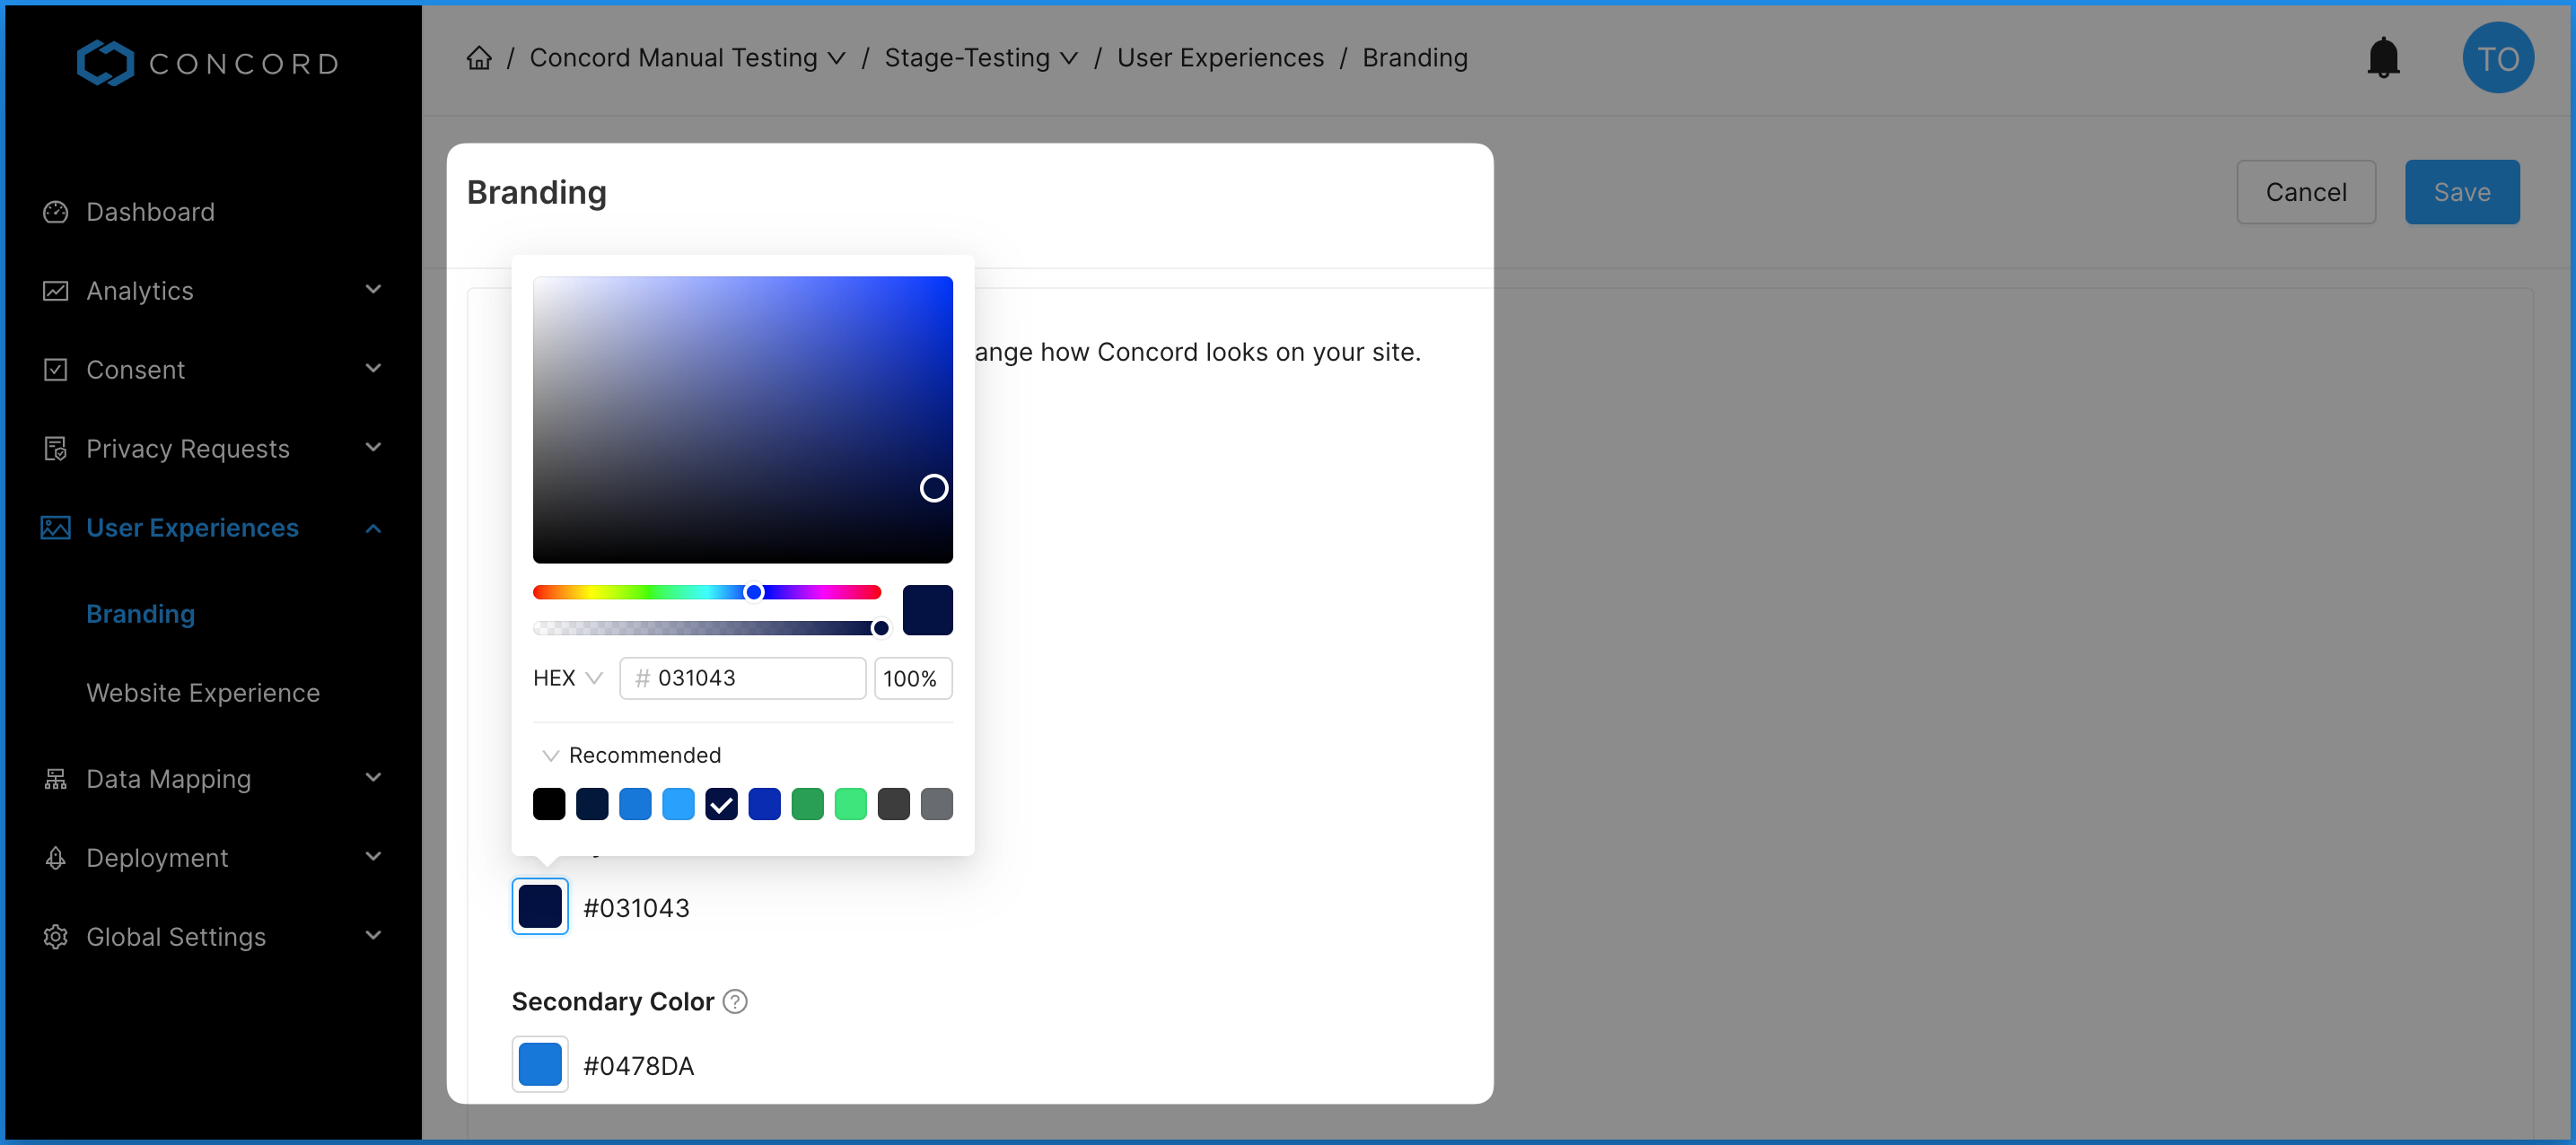Click the Cancel button
Screen dimensions: 2576x1145
pos(2303,192)
